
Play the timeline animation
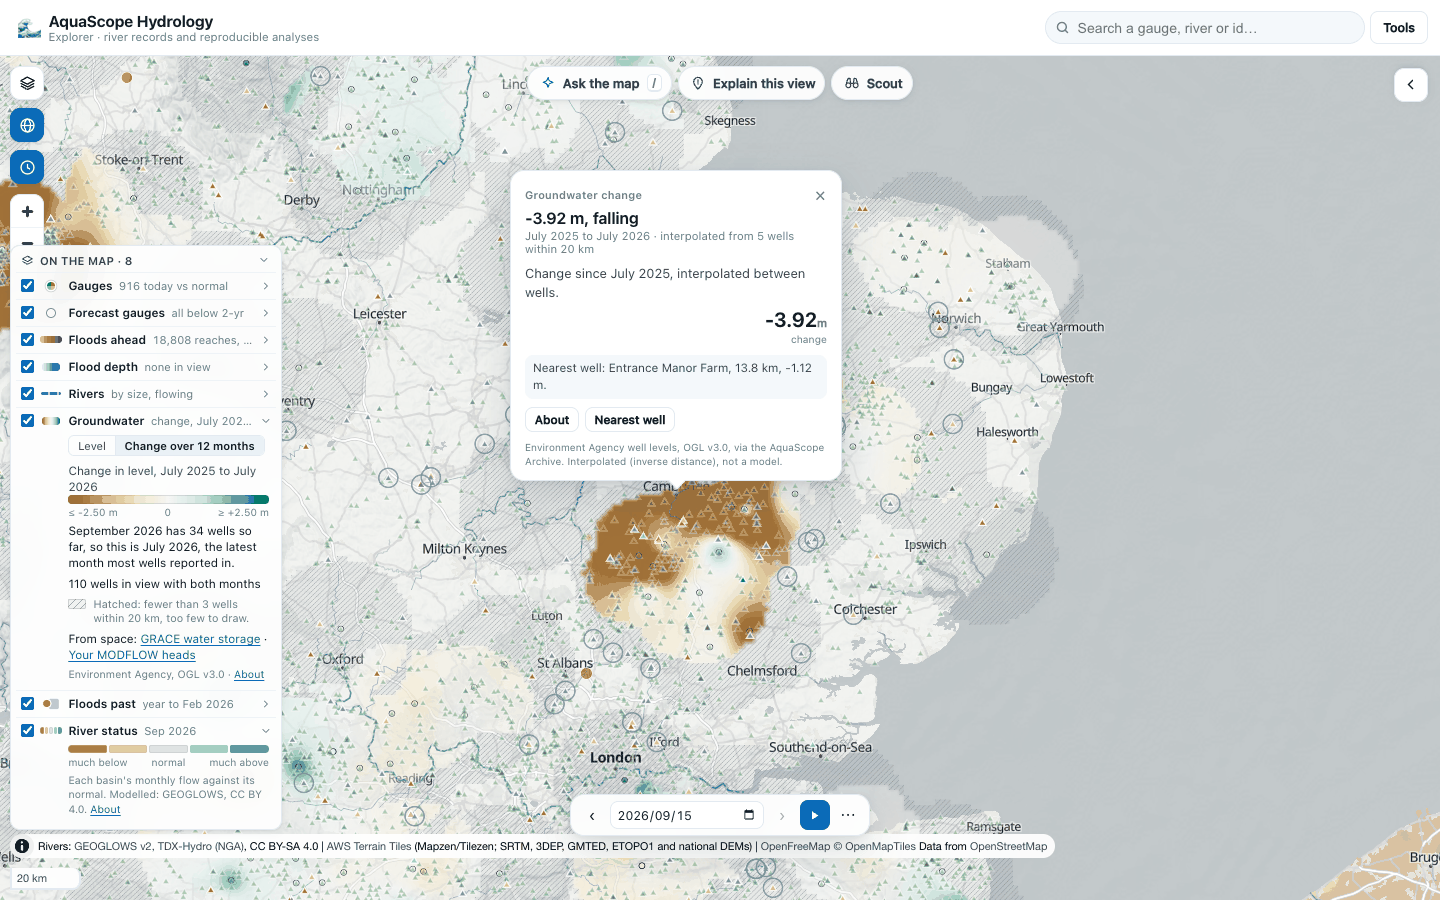815,815
